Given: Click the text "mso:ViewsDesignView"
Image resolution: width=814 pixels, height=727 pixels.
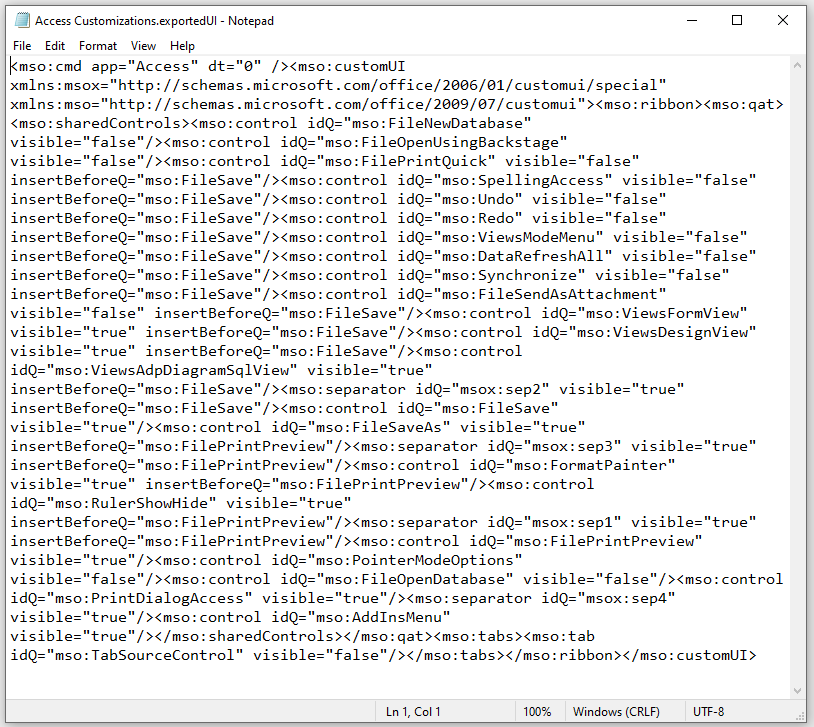Looking at the screenshot, I should point(662,332).
